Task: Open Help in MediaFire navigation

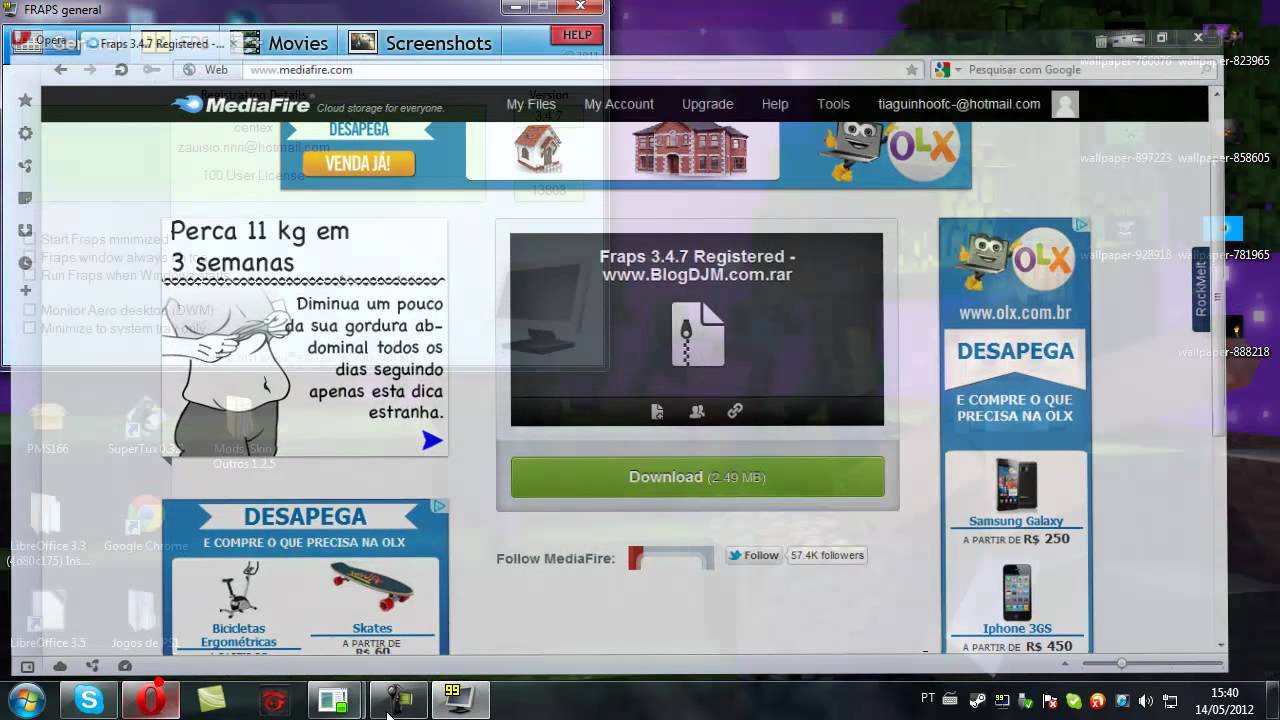Action: (775, 104)
